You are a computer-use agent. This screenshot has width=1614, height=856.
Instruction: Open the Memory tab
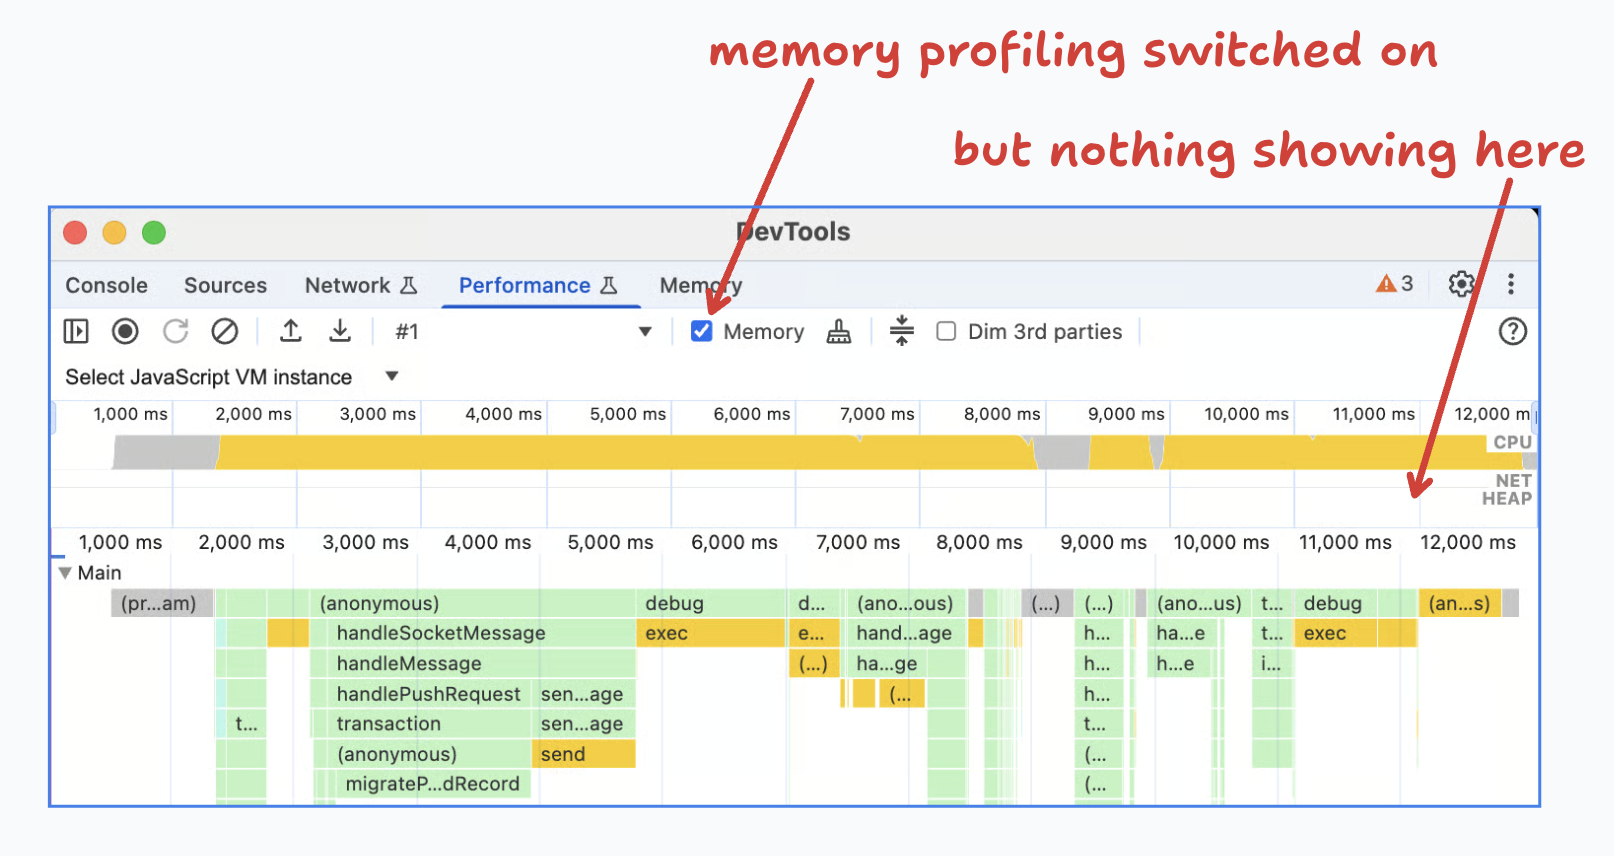tap(701, 285)
